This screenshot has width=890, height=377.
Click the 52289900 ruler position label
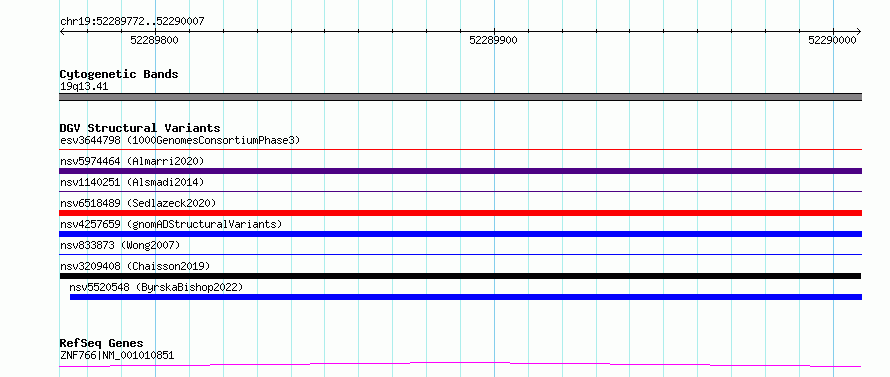tap(493, 40)
